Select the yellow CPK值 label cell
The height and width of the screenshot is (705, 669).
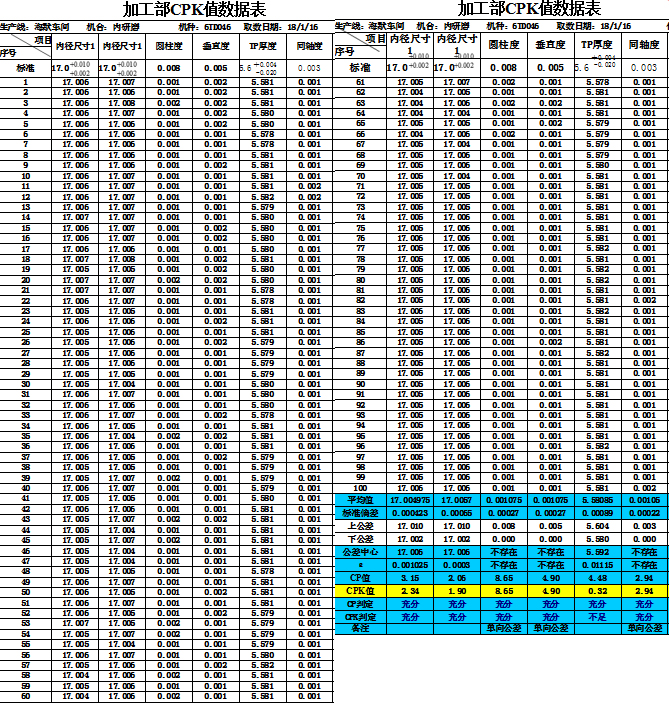[x=359, y=591]
